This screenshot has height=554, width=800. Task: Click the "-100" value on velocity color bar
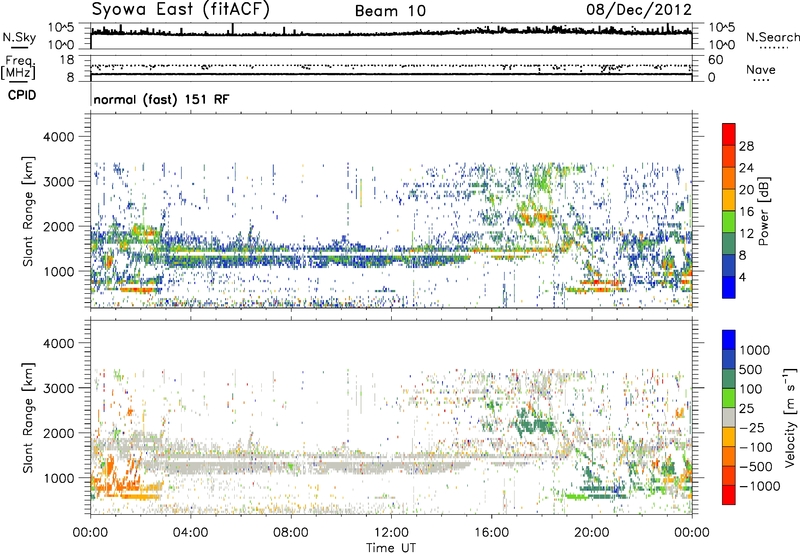[757, 447]
